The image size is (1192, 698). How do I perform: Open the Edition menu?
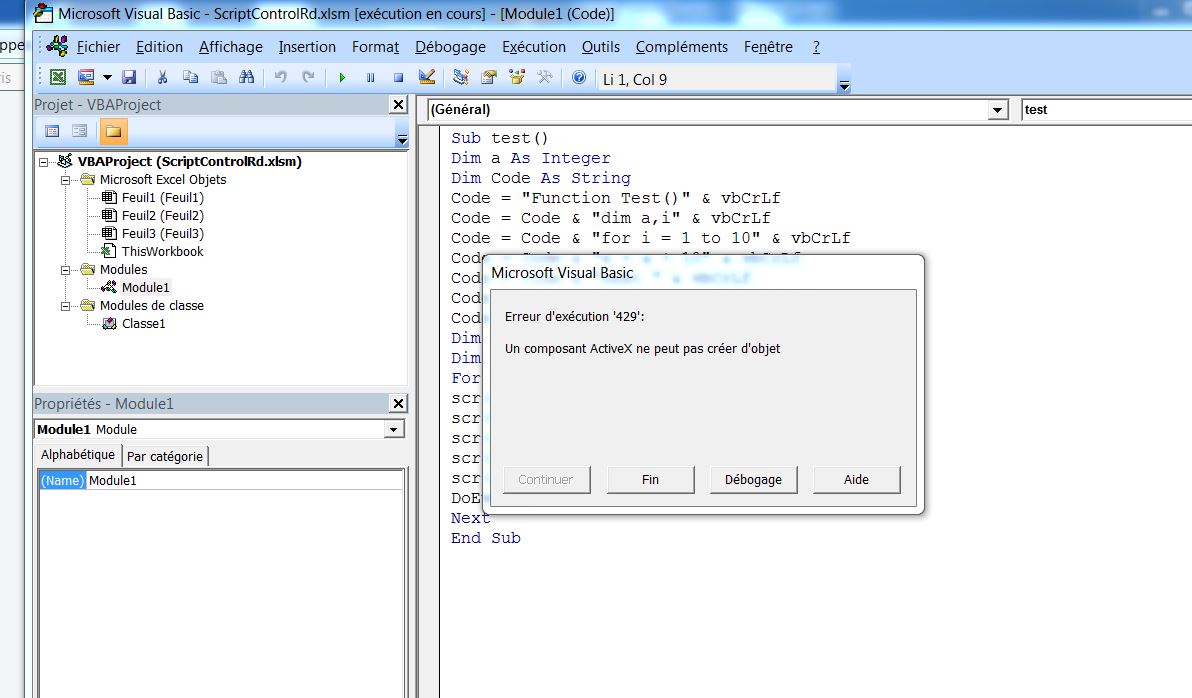(159, 47)
